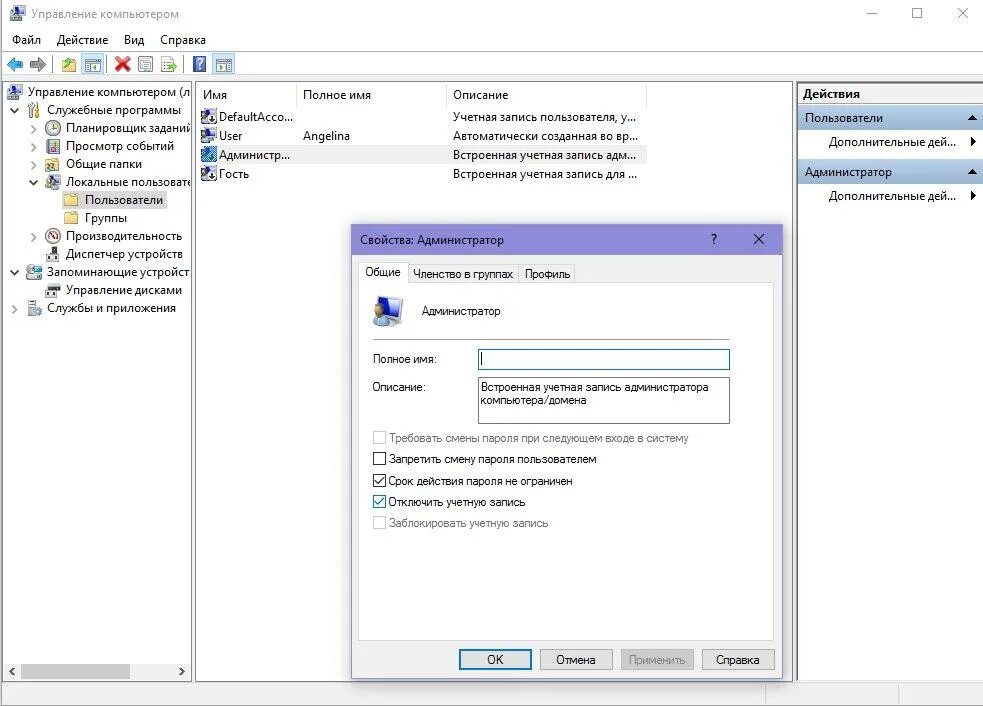983x706 pixels.
Task: Open the Файл menu
Action: click(x=26, y=40)
